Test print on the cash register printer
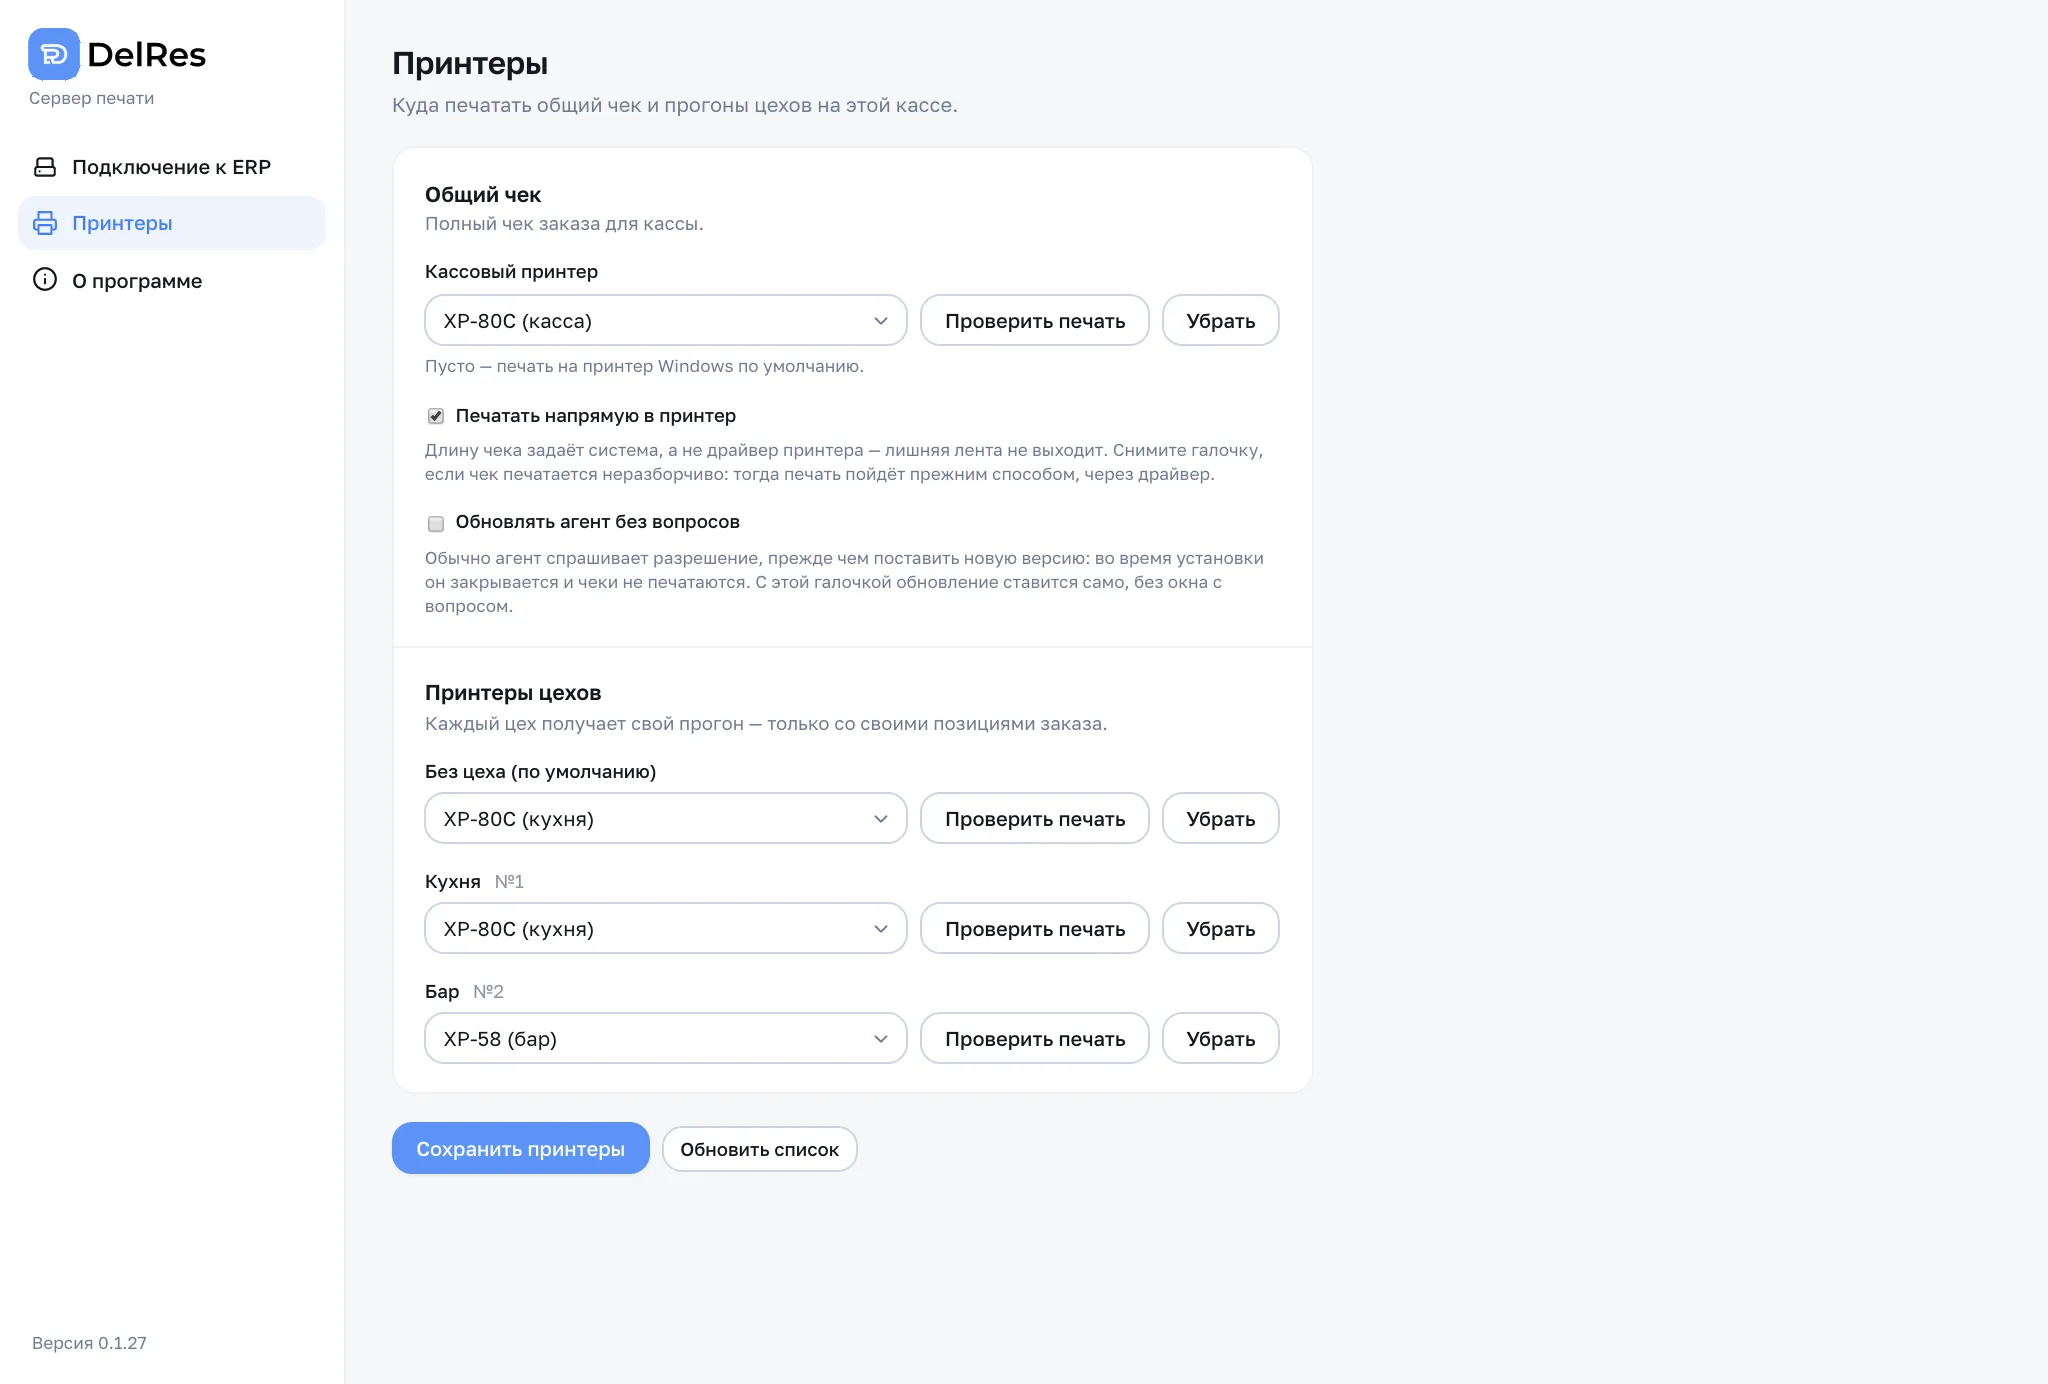This screenshot has width=2048, height=1384. coord(1035,320)
